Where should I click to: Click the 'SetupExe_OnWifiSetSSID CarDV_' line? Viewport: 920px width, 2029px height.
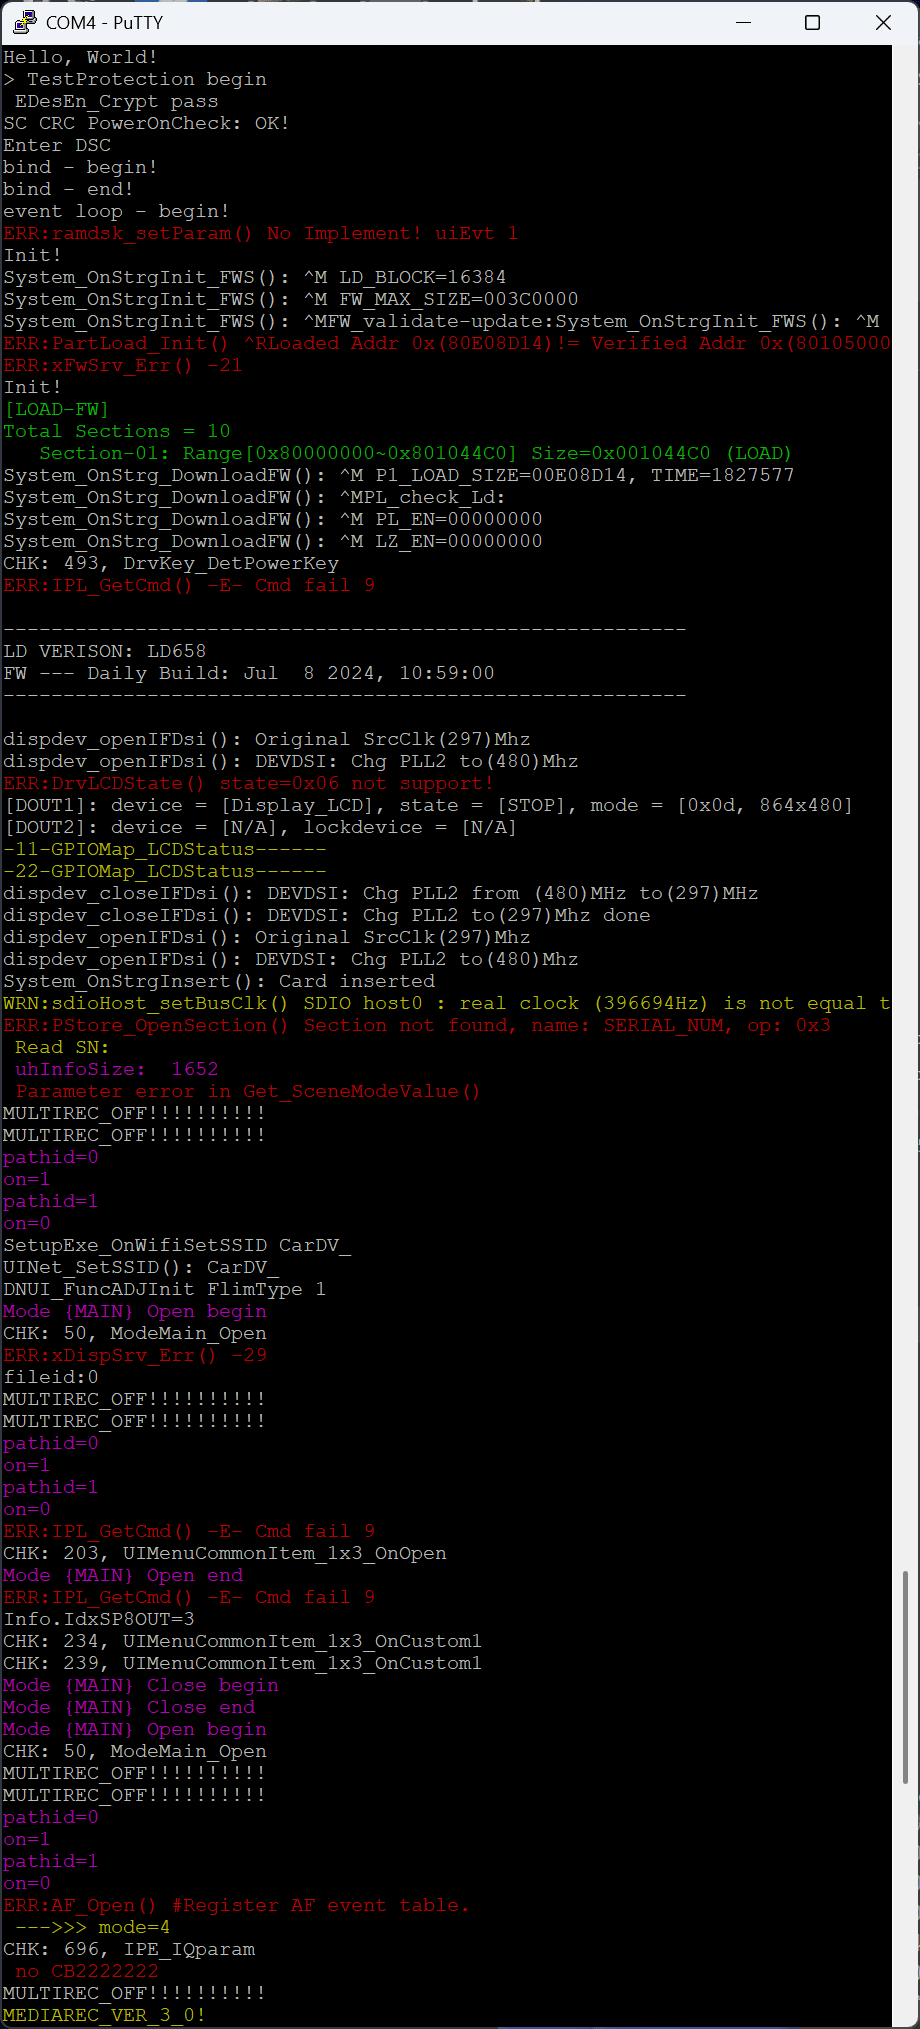tap(176, 1245)
